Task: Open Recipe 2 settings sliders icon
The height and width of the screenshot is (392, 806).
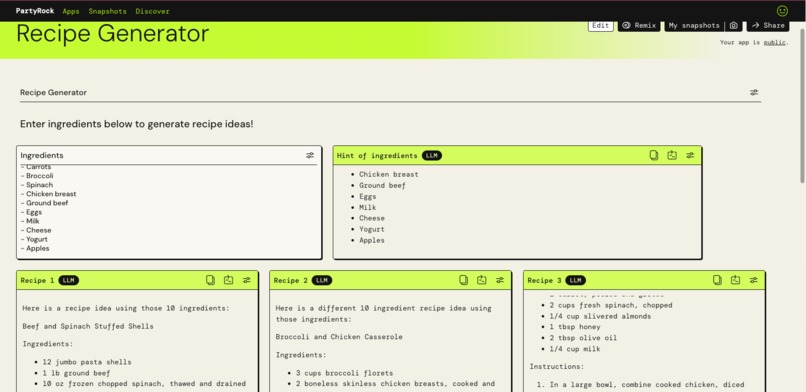Action: 500,280
